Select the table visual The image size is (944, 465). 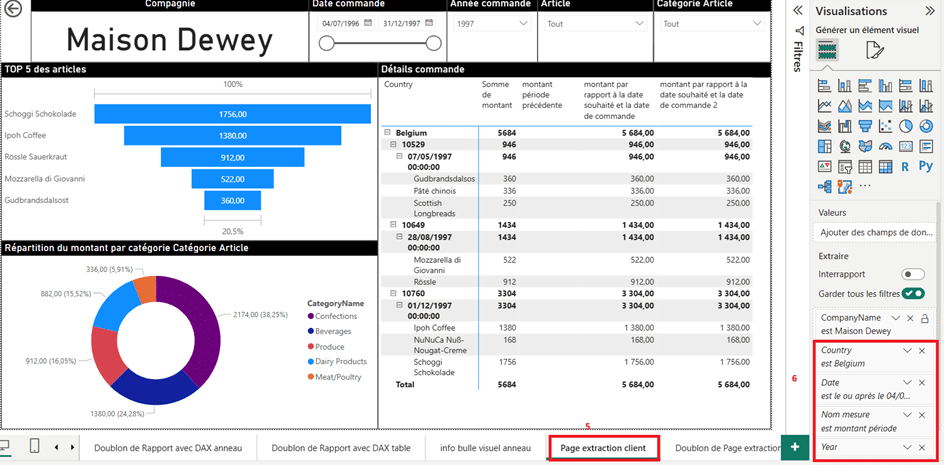865,166
